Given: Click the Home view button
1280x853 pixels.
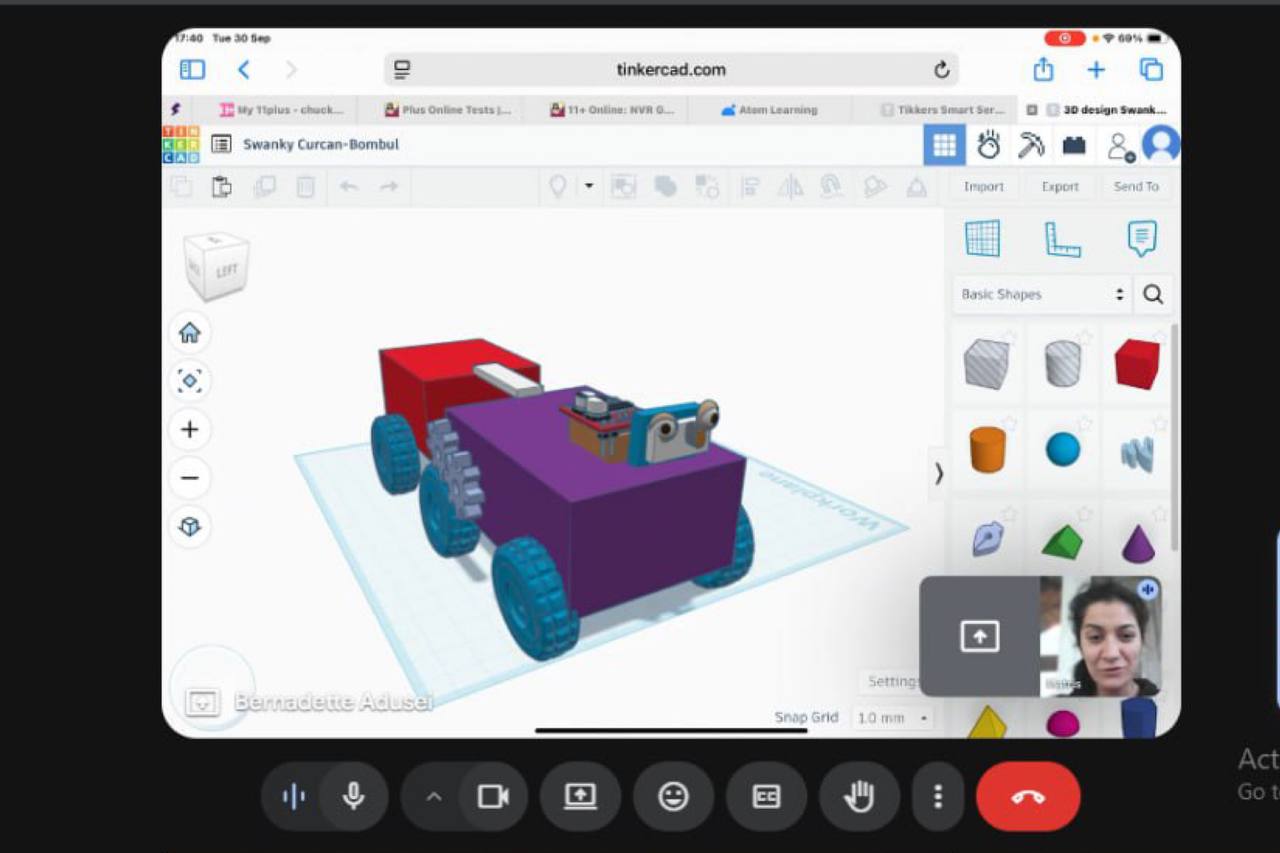Looking at the screenshot, I should (190, 333).
